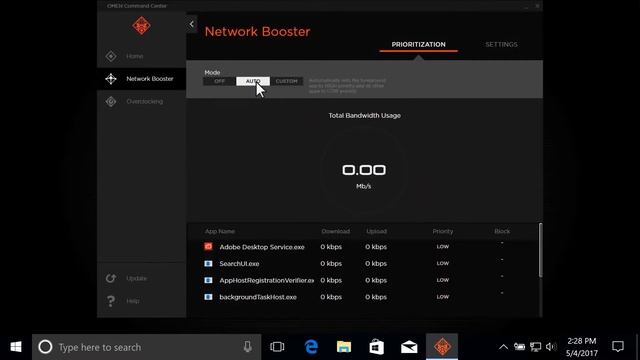Toggle block for backgroundTaskHost.exe
640x360 pixels.
[x=502, y=293]
